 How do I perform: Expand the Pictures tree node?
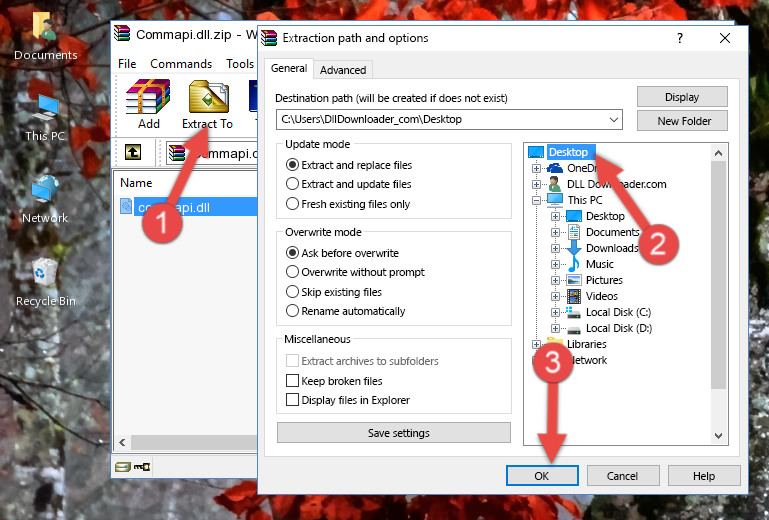coord(555,281)
